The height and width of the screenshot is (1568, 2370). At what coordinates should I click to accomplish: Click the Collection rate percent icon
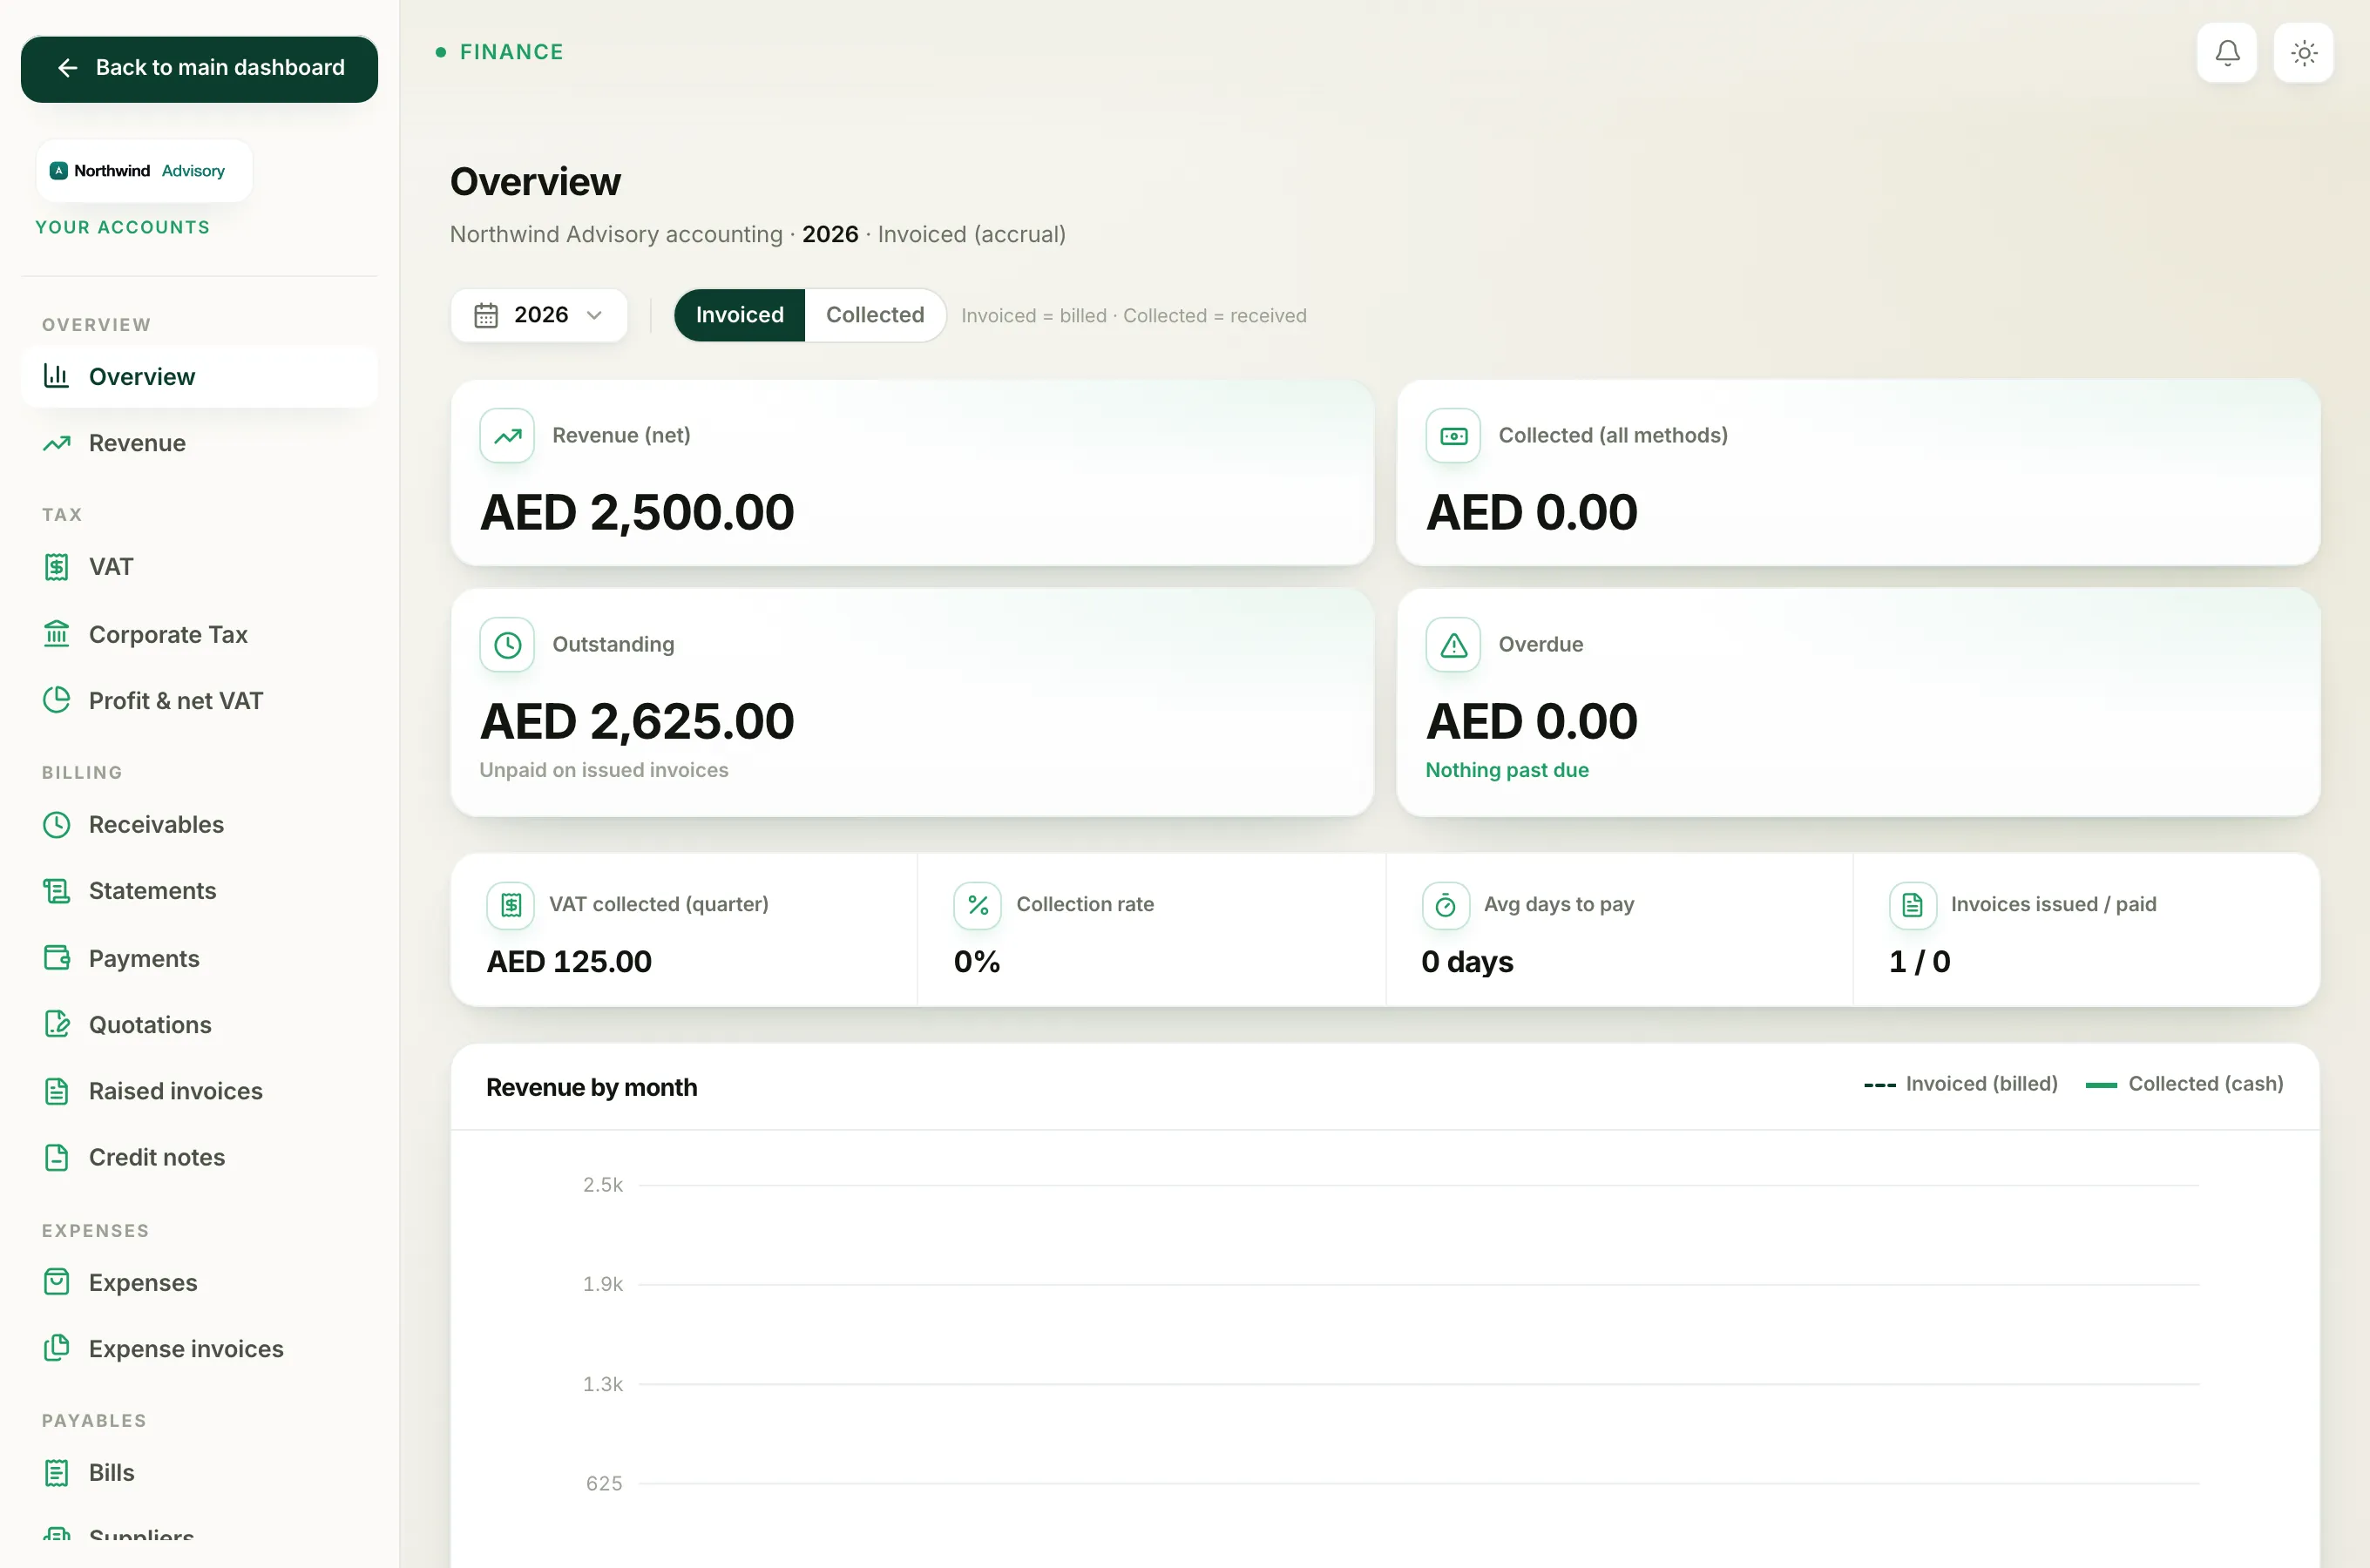[977, 905]
